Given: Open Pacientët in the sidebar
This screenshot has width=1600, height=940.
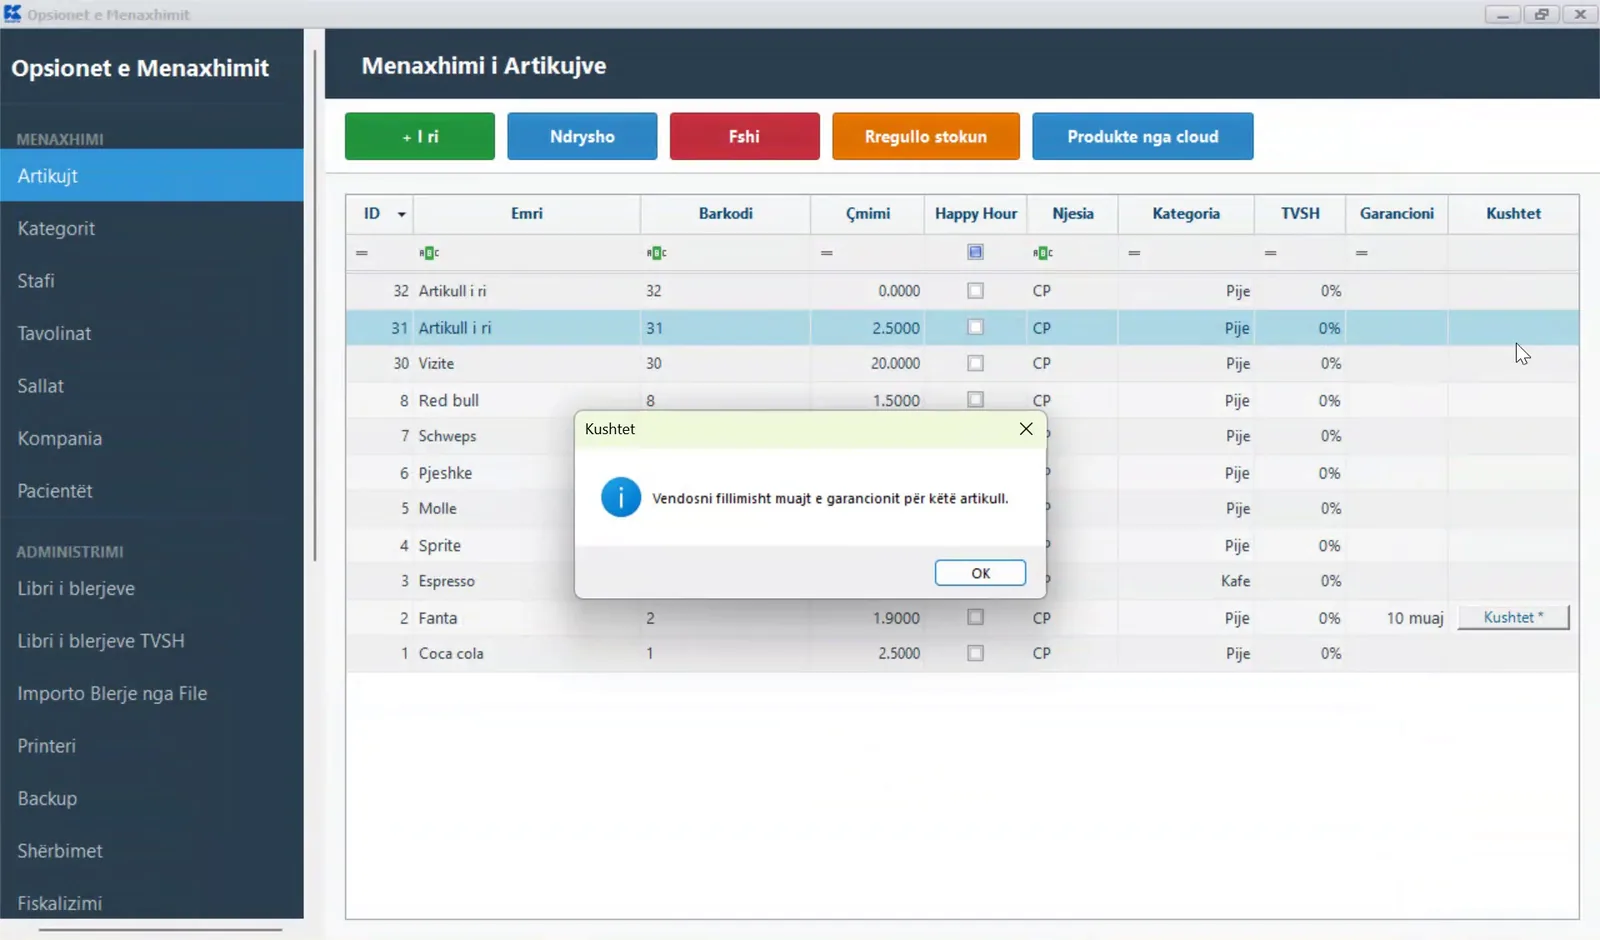Looking at the screenshot, I should point(152,491).
